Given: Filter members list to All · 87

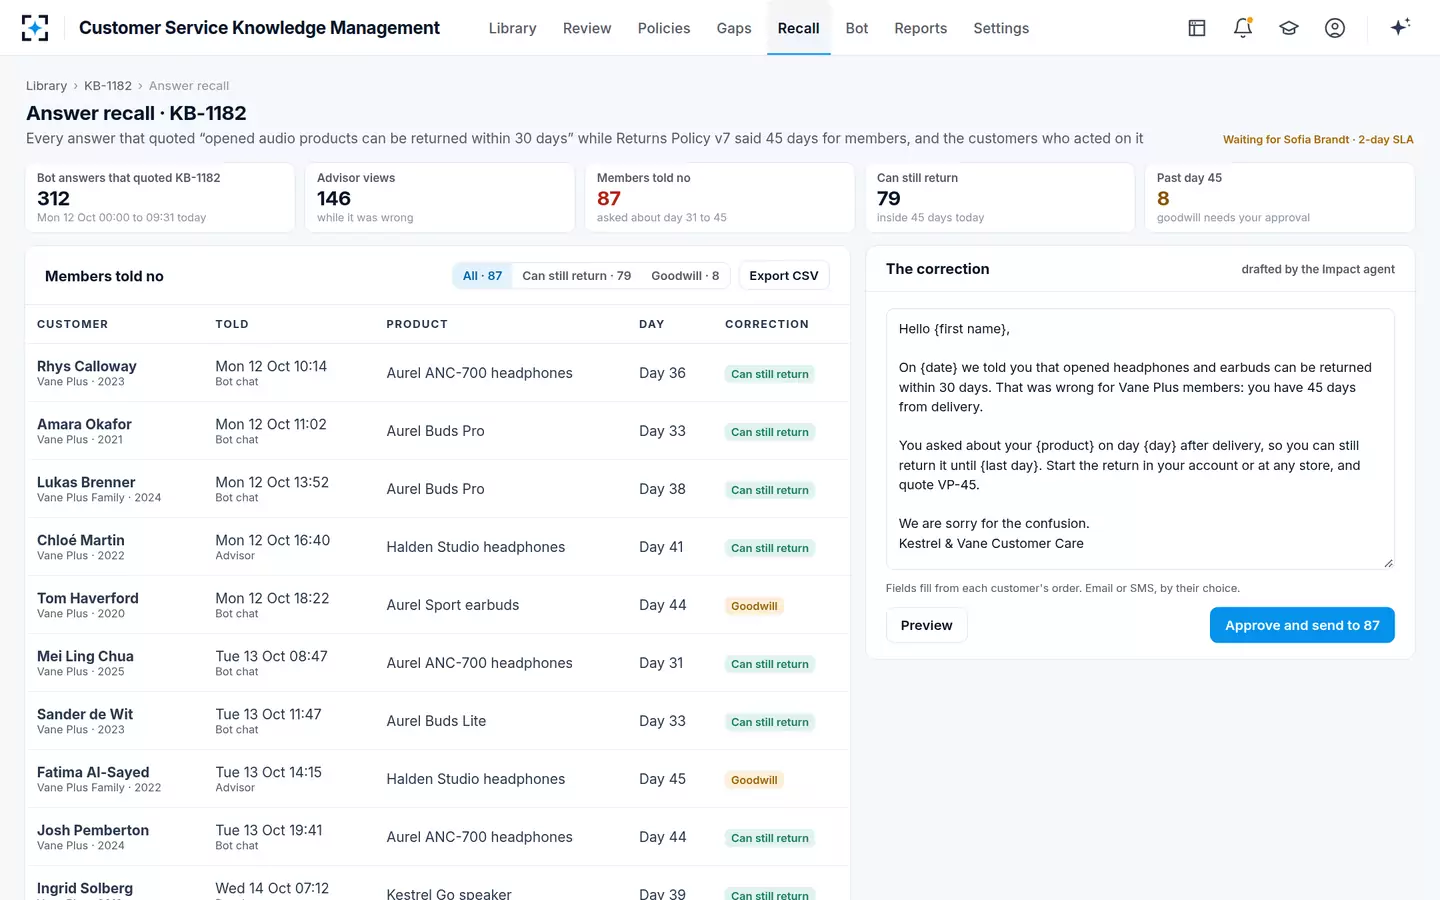Looking at the screenshot, I should [x=482, y=276].
